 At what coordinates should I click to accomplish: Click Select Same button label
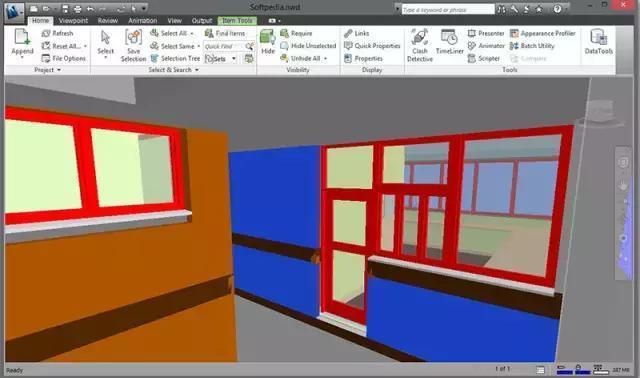pyautogui.click(x=178, y=46)
